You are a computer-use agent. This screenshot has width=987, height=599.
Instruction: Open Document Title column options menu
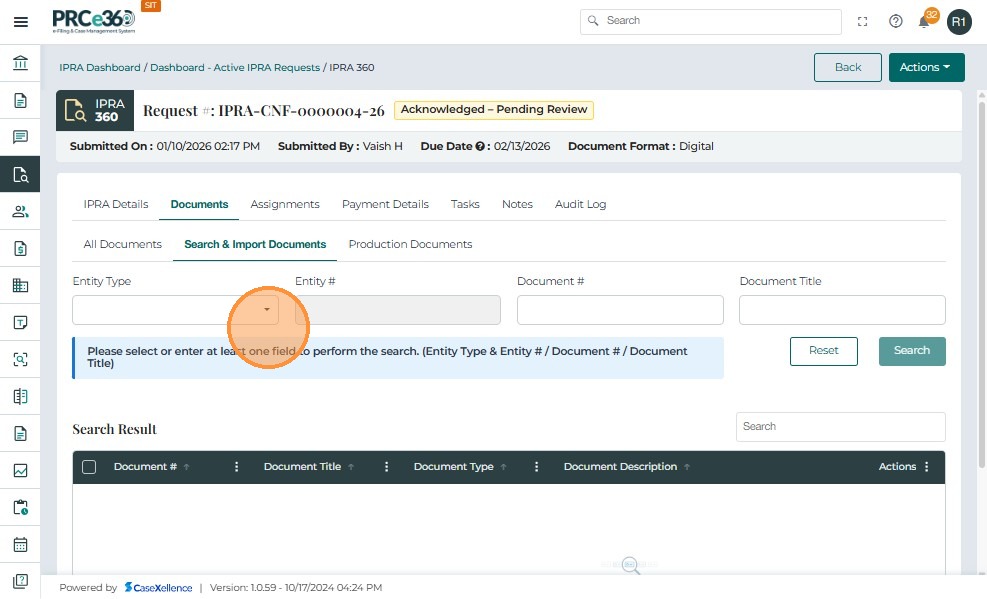pos(386,466)
